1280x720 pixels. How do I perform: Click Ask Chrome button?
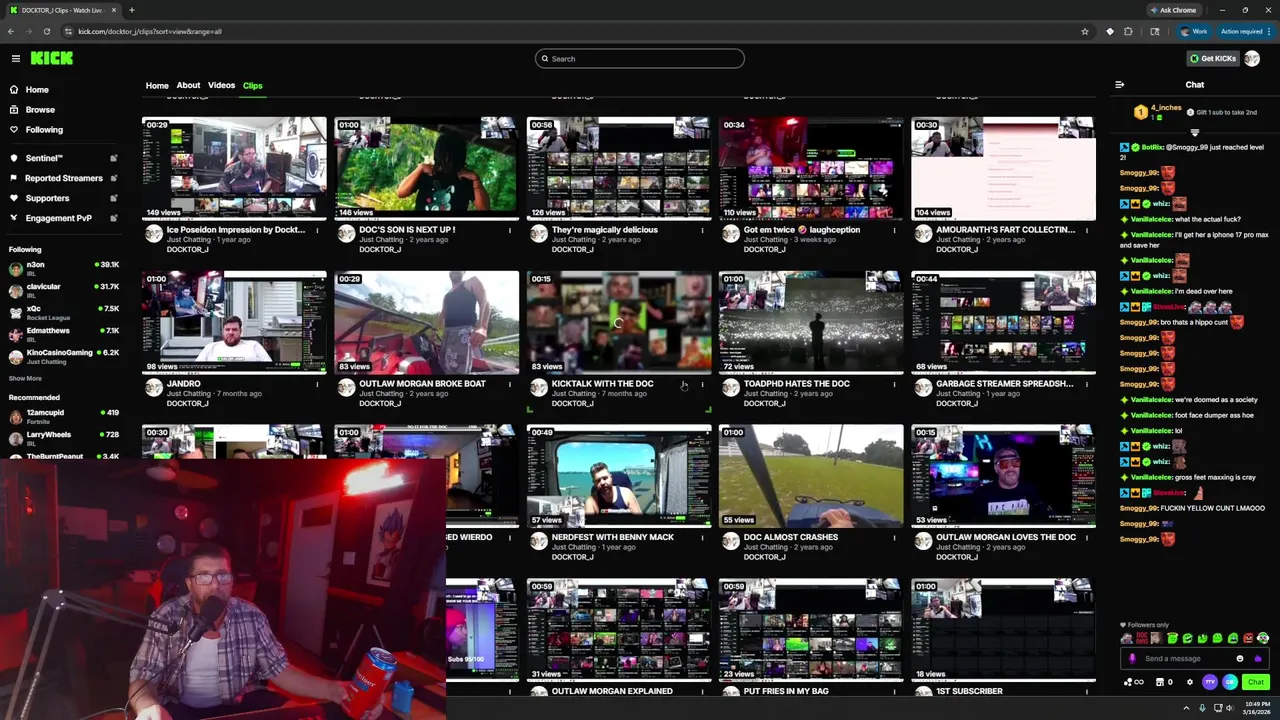click(x=1173, y=10)
